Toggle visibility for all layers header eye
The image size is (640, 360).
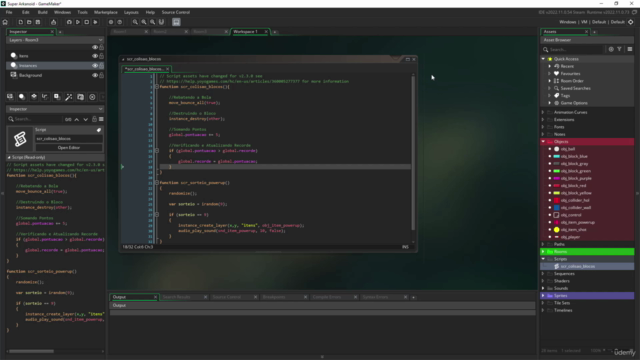(x=95, y=47)
